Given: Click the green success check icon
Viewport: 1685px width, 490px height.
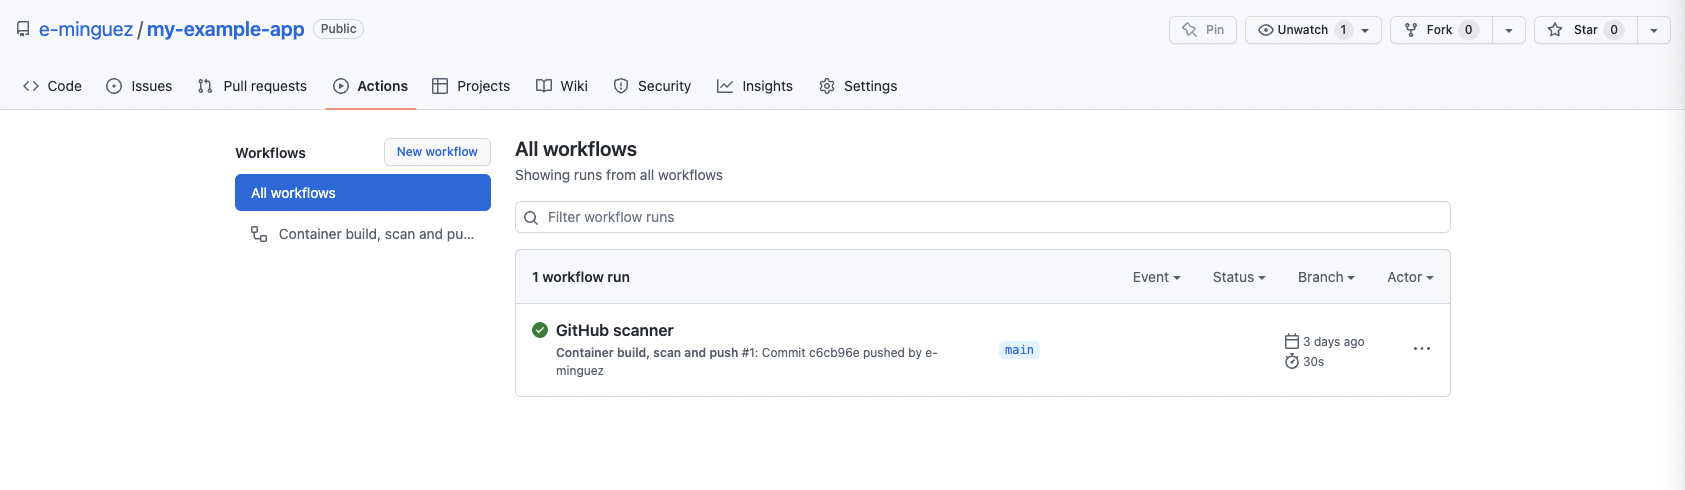Looking at the screenshot, I should (x=540, y=330).
